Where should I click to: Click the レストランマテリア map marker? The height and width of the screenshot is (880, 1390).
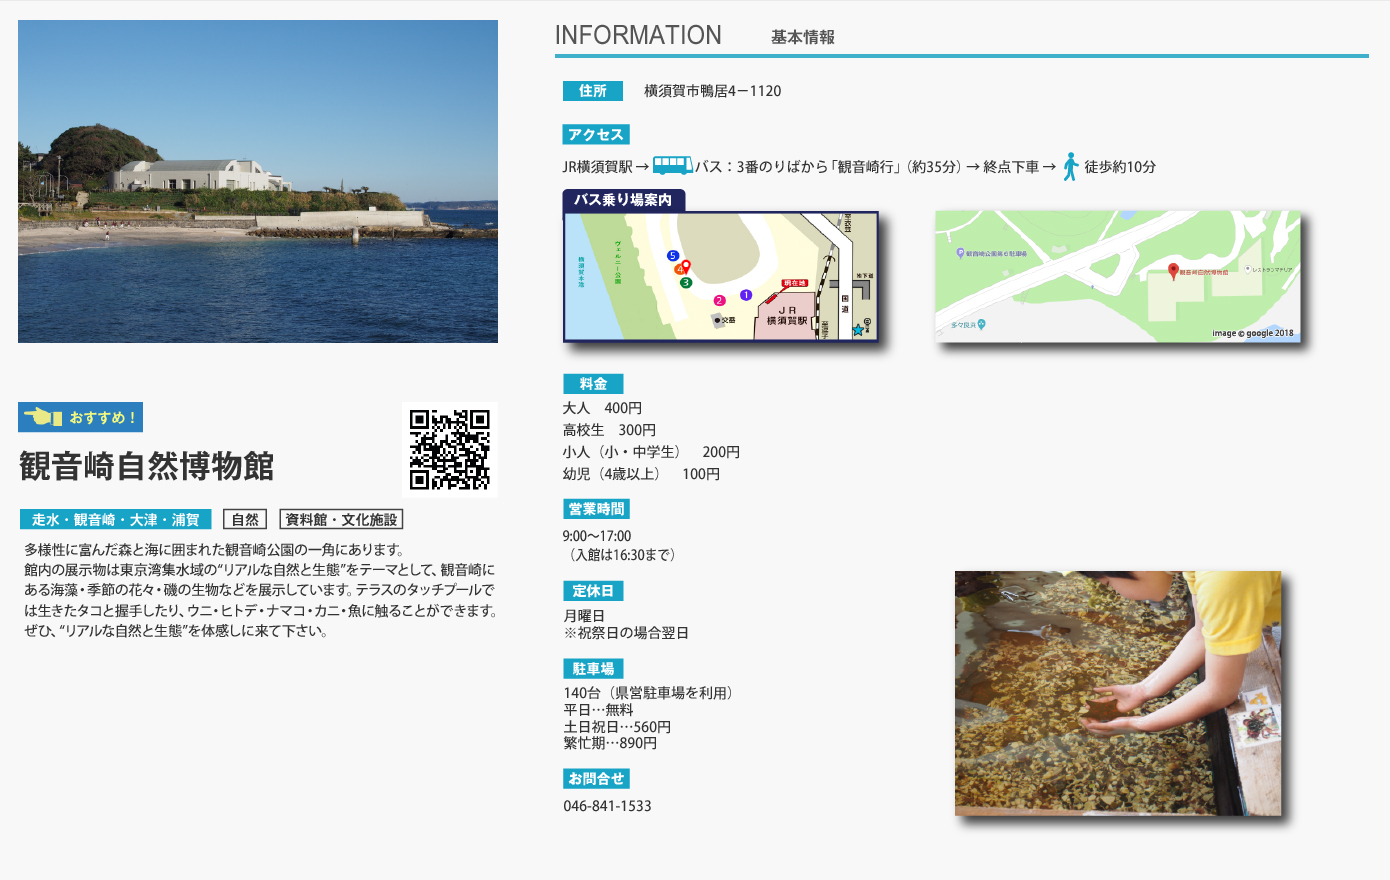(x=1248, y=269)
